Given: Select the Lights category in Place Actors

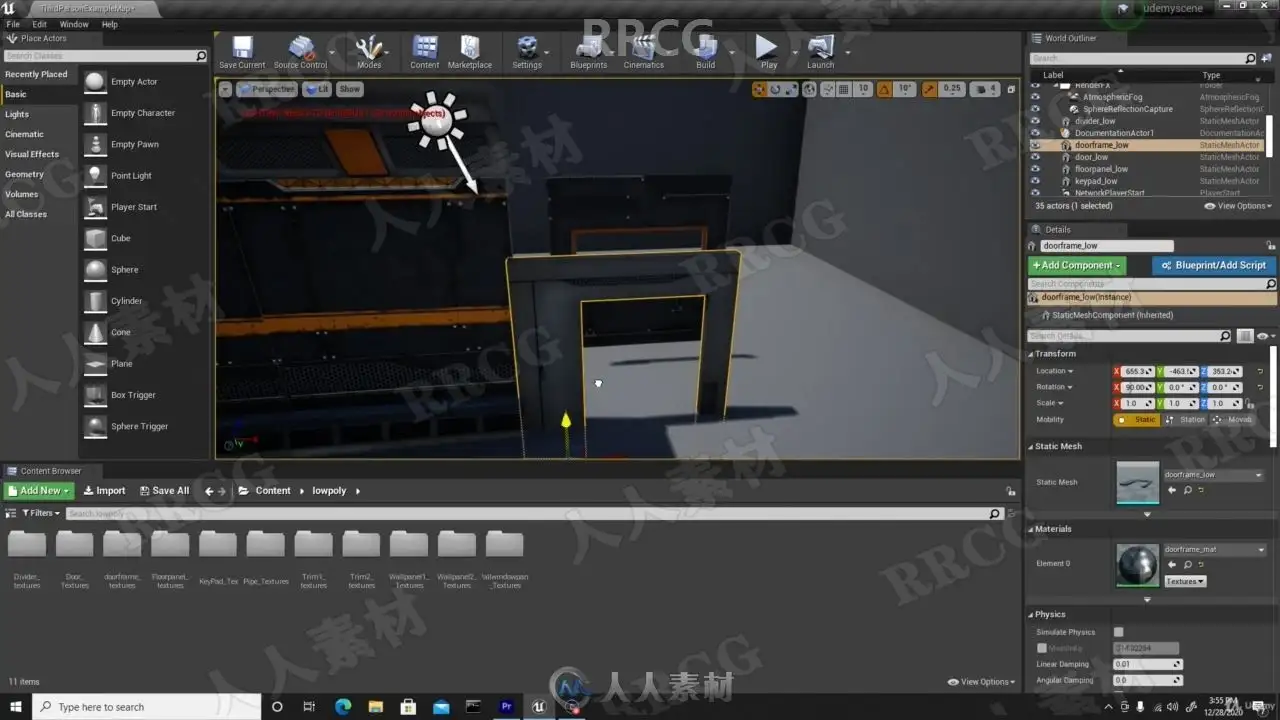Looking at the screenshot, I should [x=17, y=114].
